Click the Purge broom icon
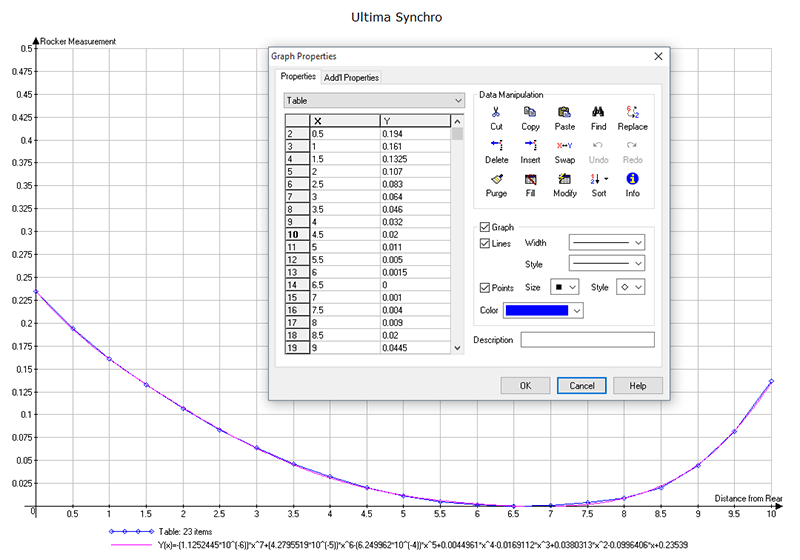The image size is (800, 560). point(496,179)
